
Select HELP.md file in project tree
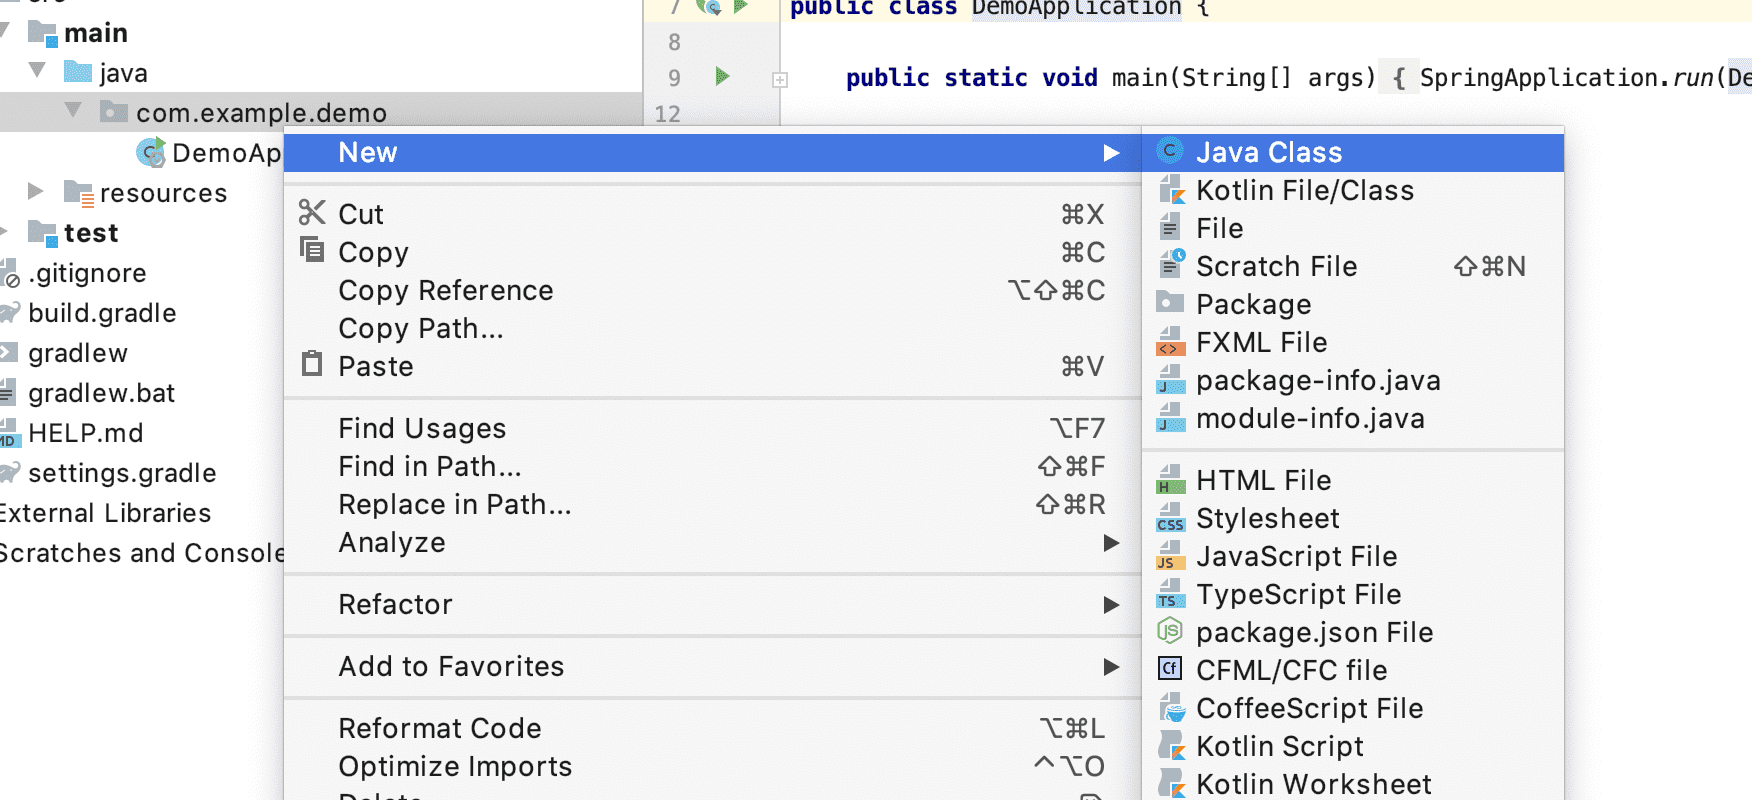pyautogui.click(x=86, y=433)
